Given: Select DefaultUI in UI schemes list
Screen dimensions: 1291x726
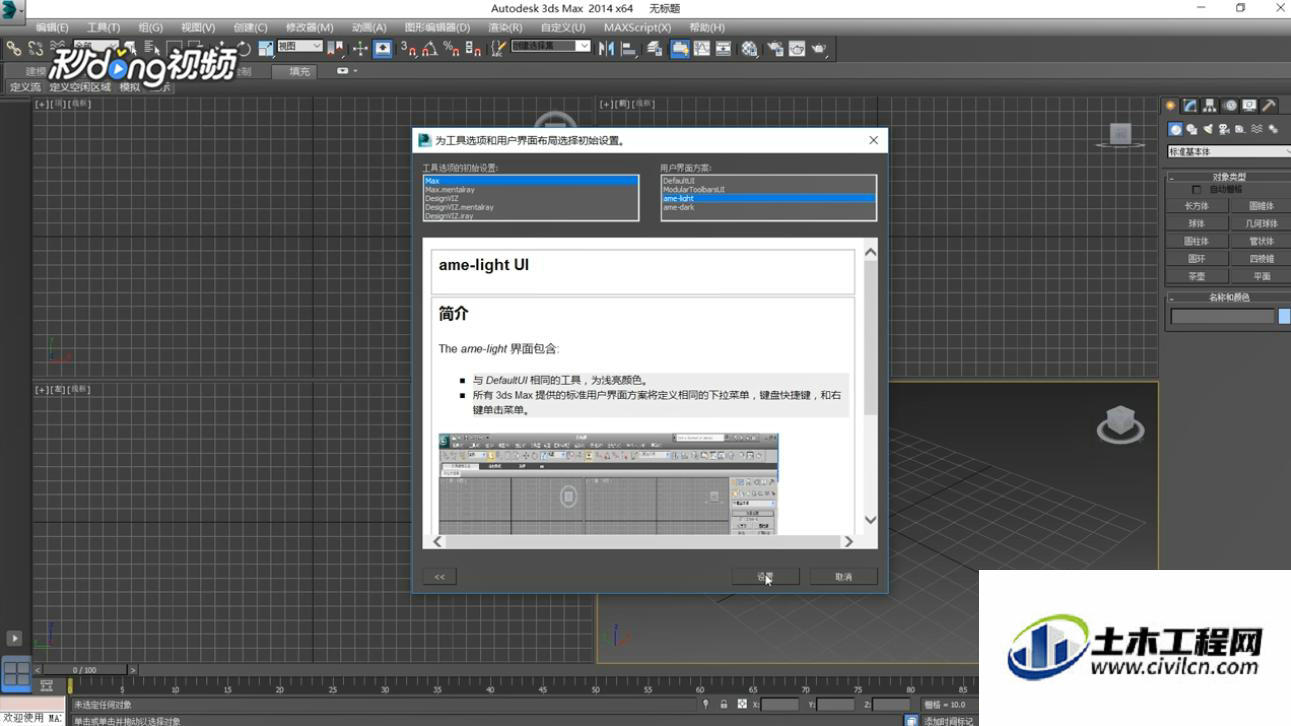Looking at the screenshot, I should 768,180.
